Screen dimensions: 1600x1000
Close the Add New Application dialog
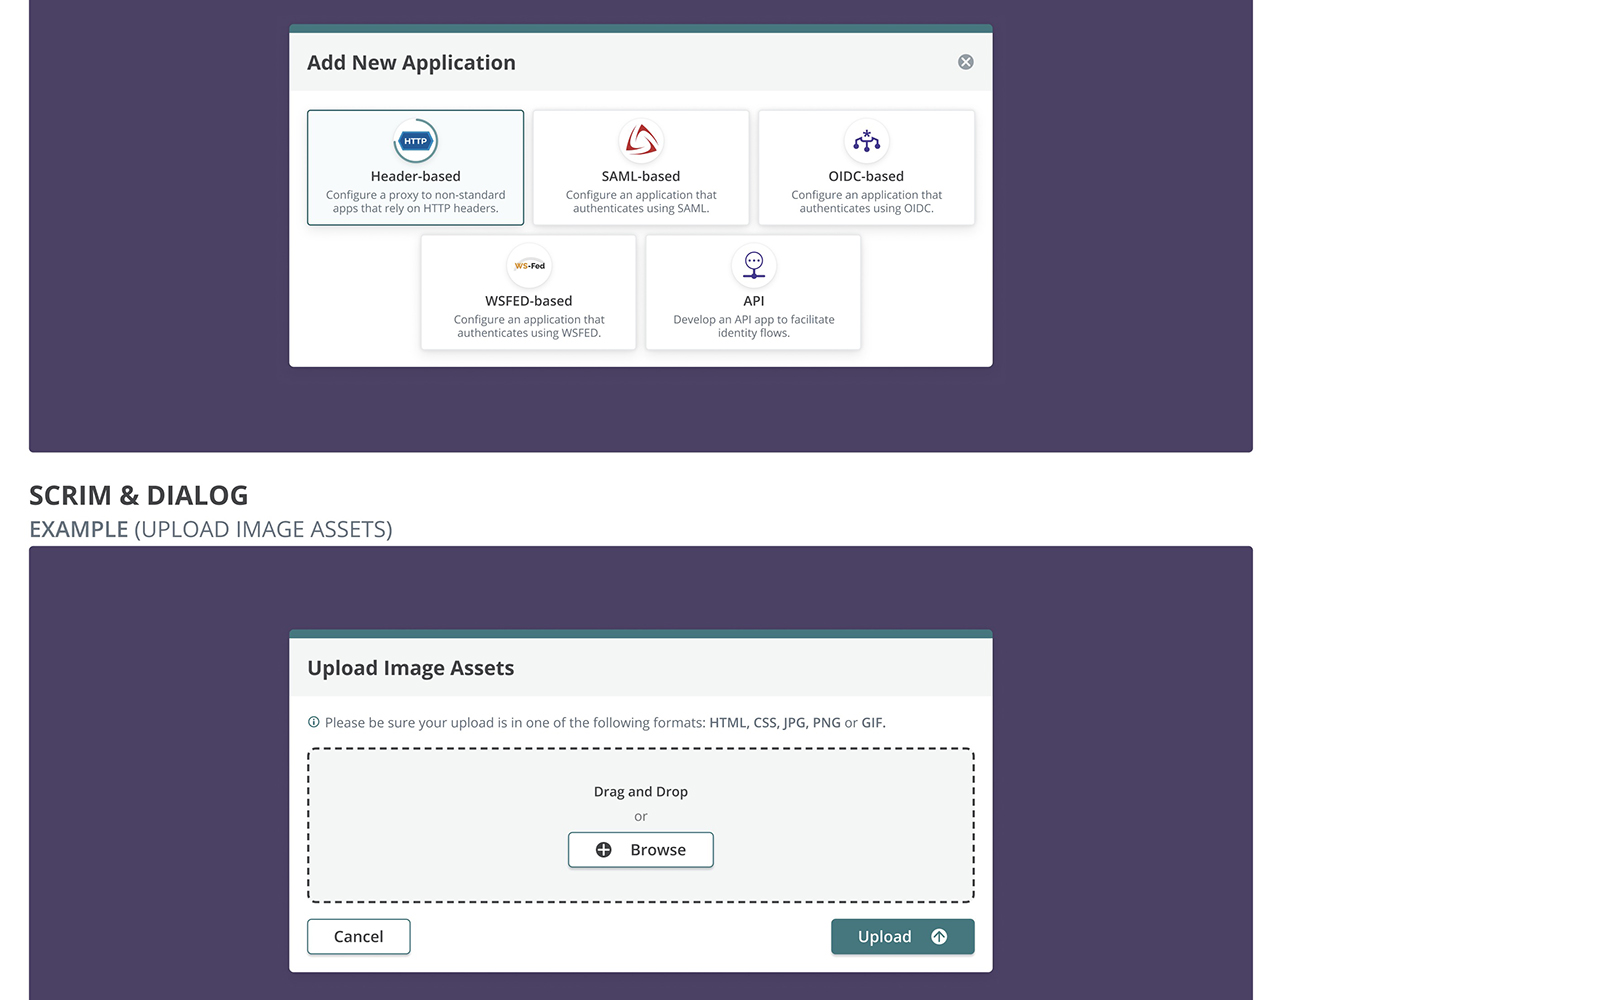(x=965, y=62)
